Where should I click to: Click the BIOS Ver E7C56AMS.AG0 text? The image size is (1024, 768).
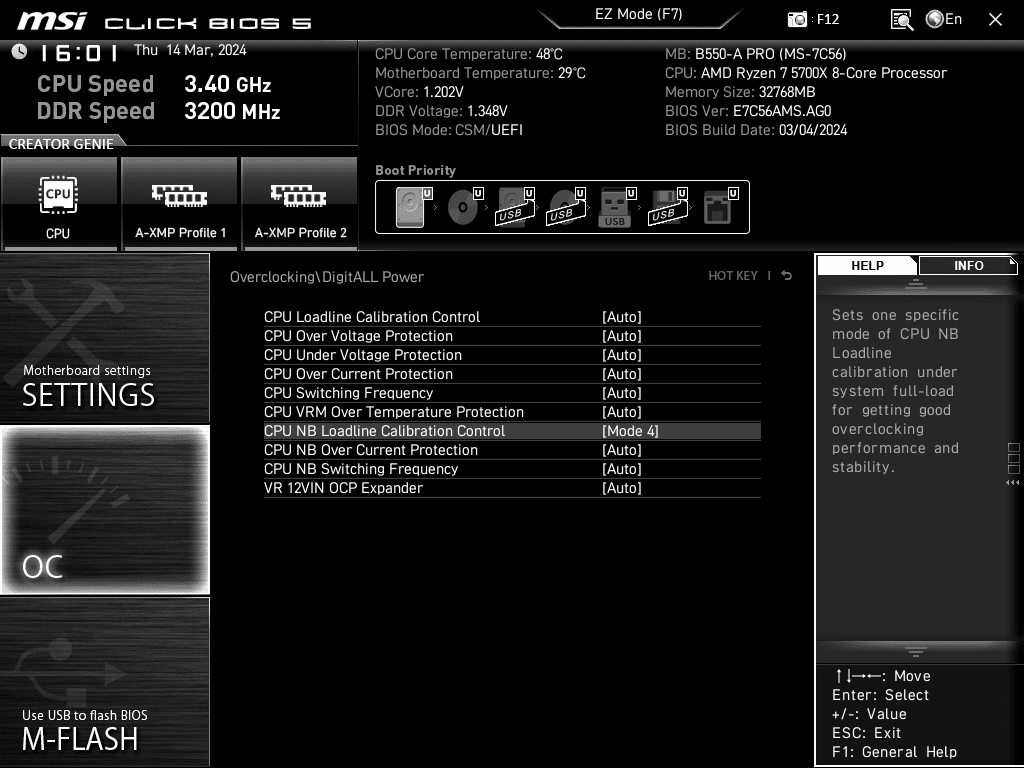tap(748, 111)
